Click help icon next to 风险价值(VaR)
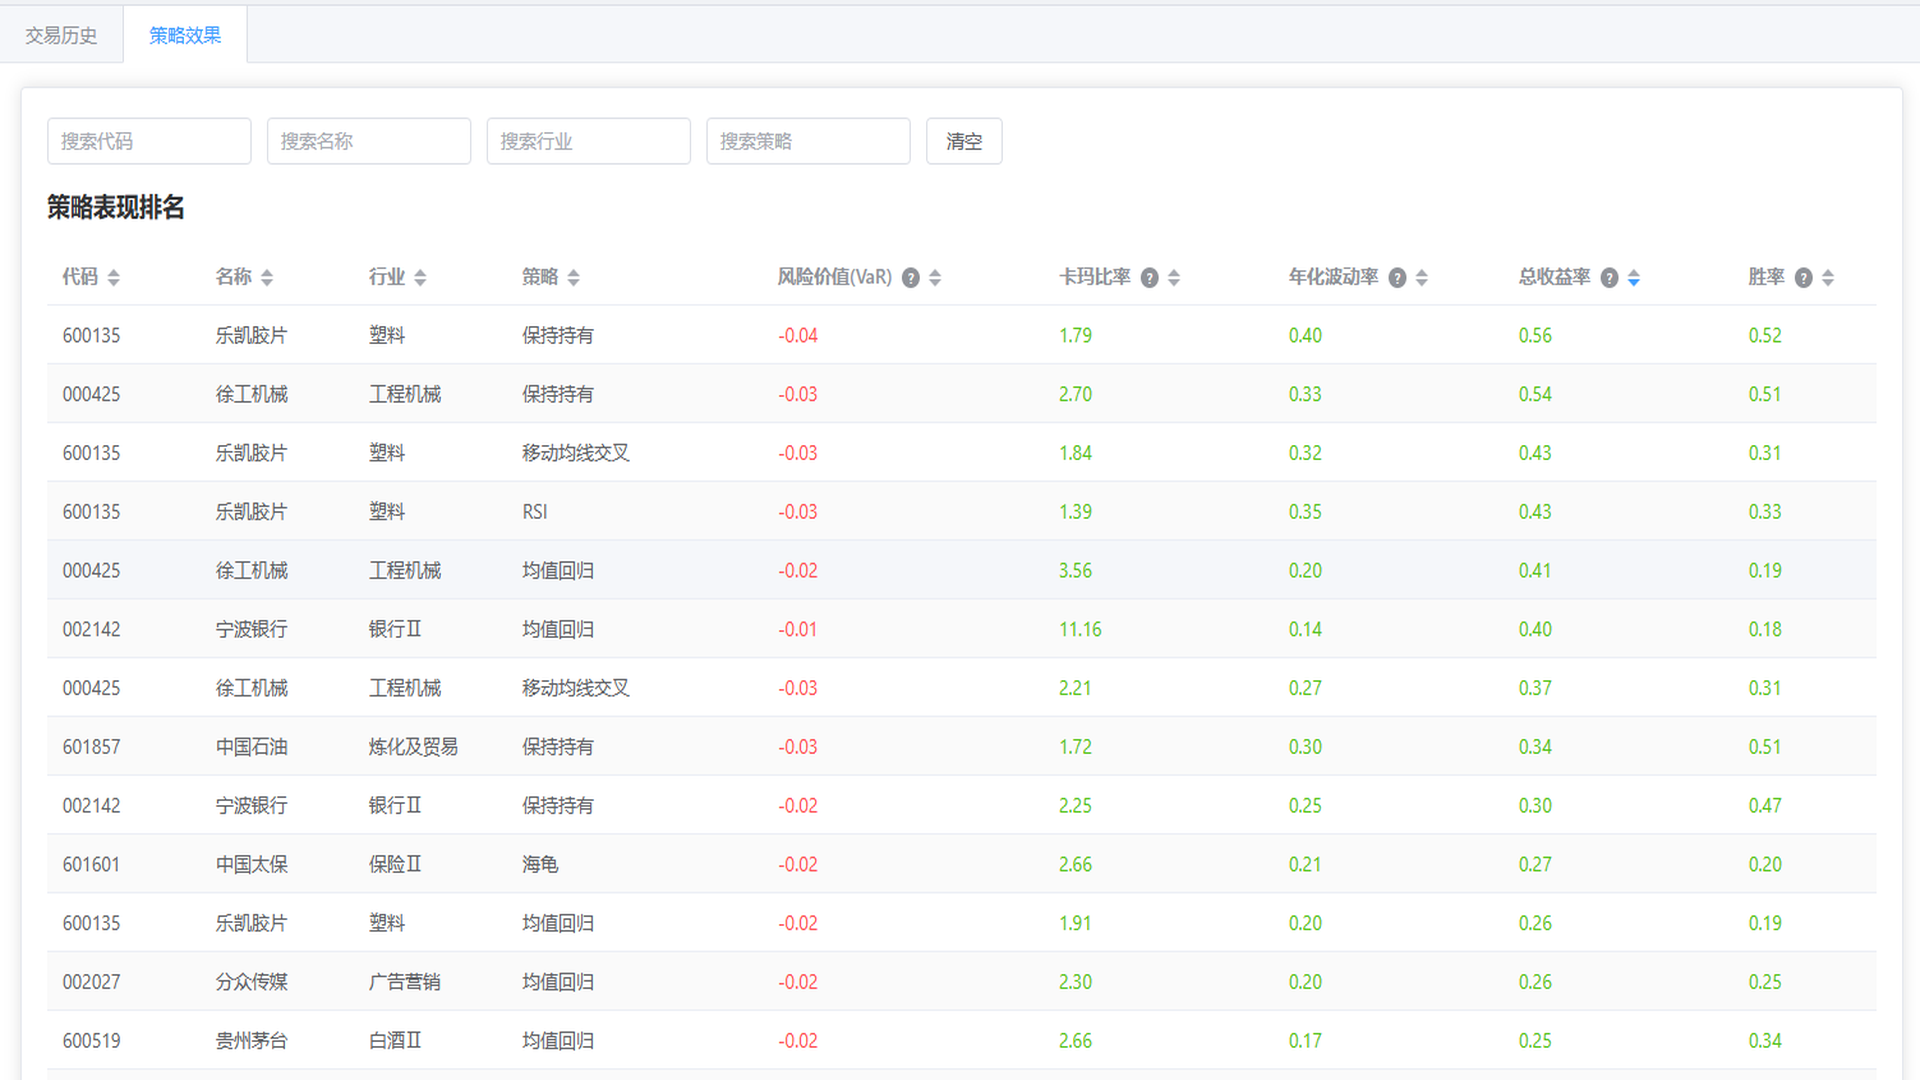Image resolution: width=1920 pixels, height=1080 pixels. [910, 278]
